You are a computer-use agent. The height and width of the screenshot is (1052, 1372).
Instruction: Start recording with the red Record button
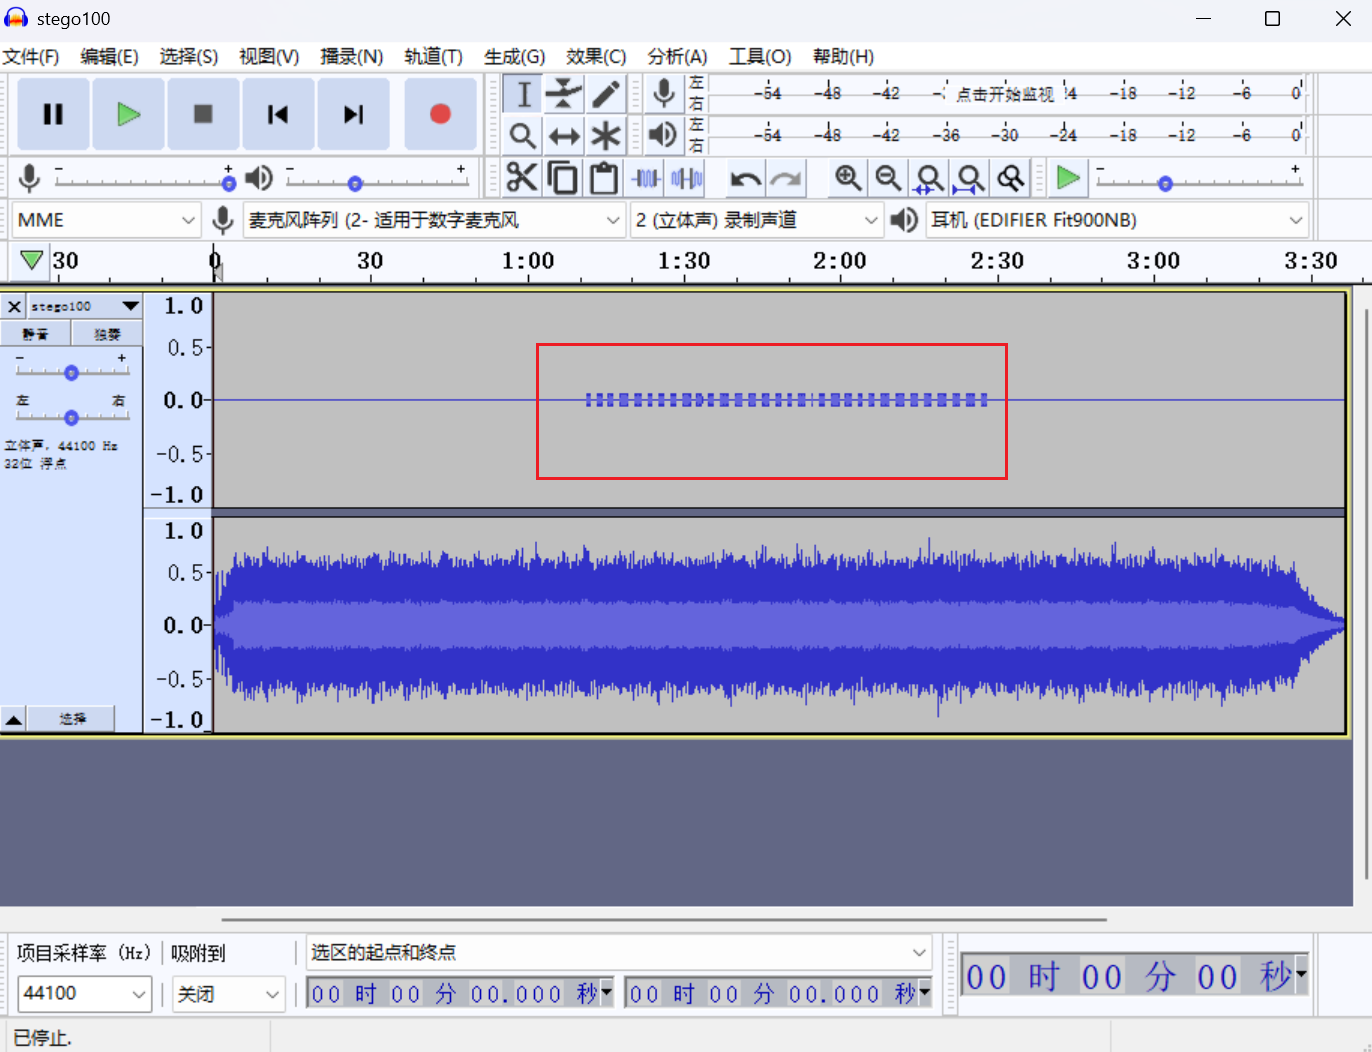440,114
